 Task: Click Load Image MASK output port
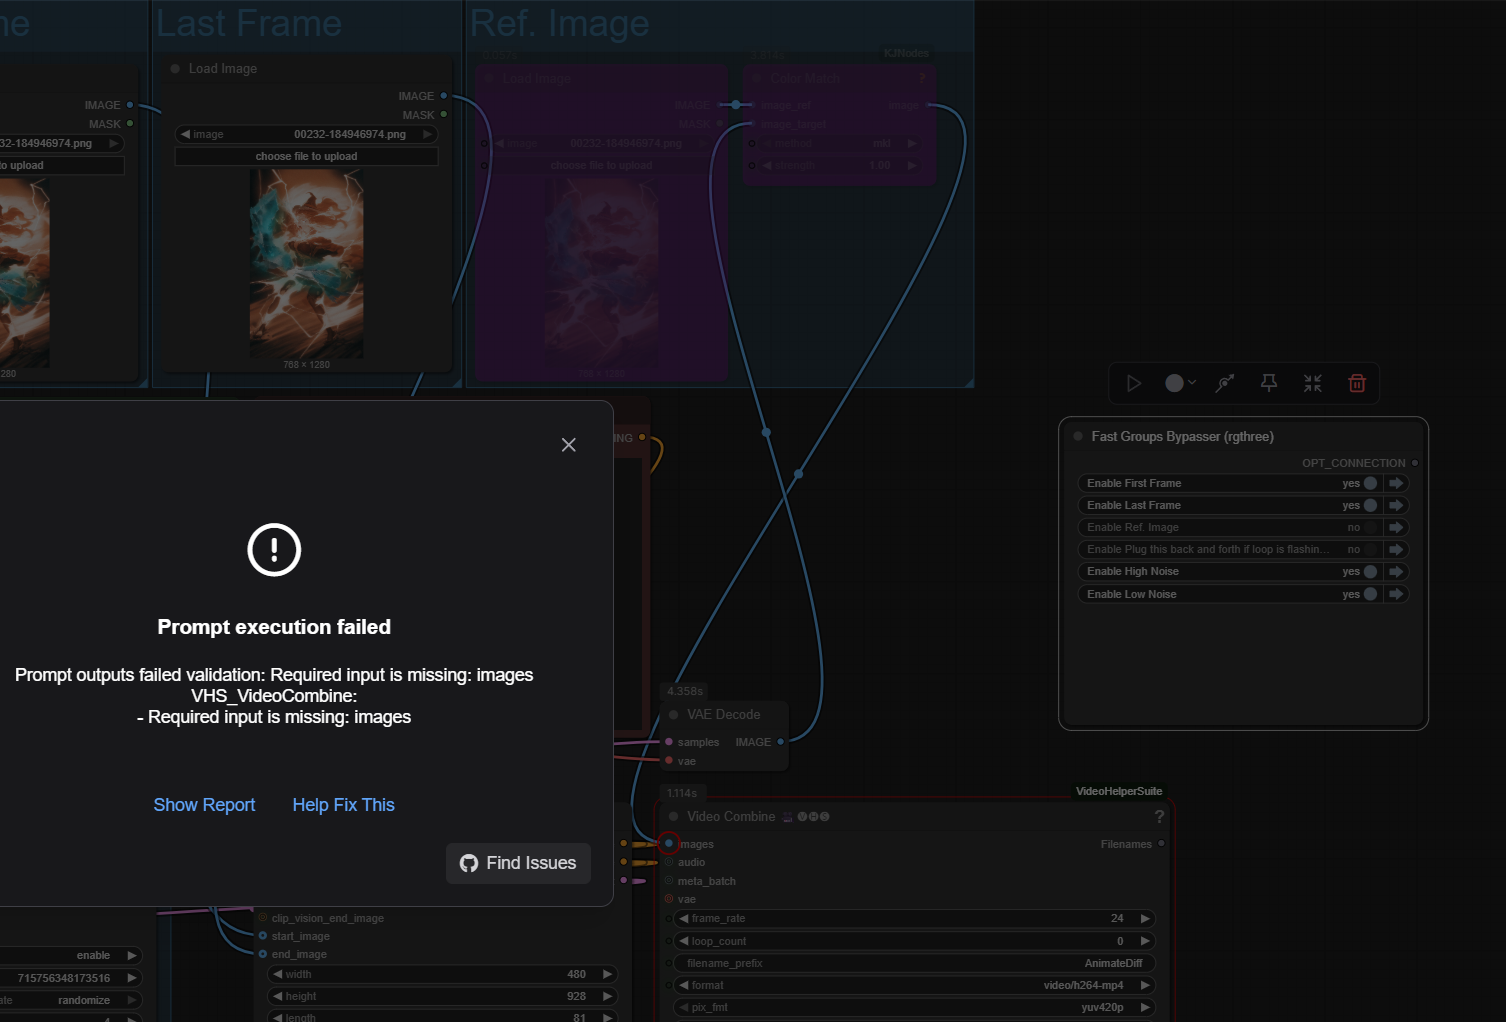444,115
